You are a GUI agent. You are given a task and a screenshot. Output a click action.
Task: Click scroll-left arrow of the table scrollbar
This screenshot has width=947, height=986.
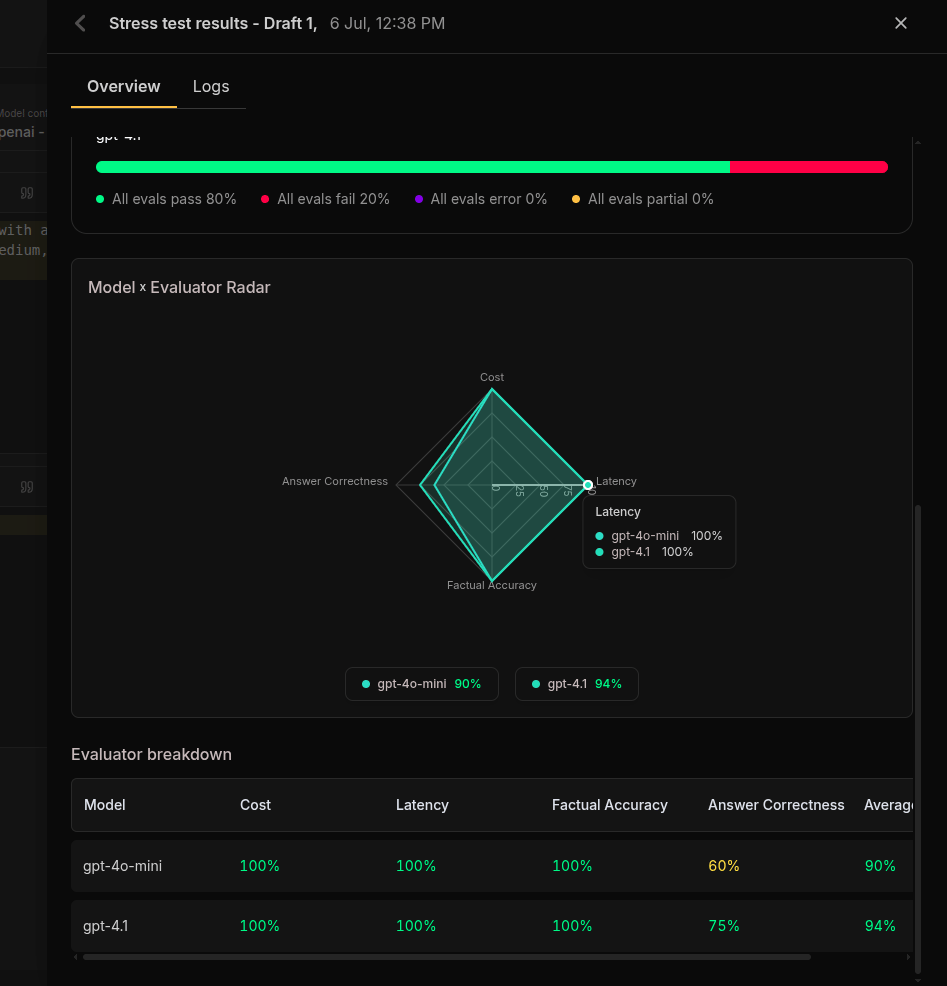tap(76, 957)
